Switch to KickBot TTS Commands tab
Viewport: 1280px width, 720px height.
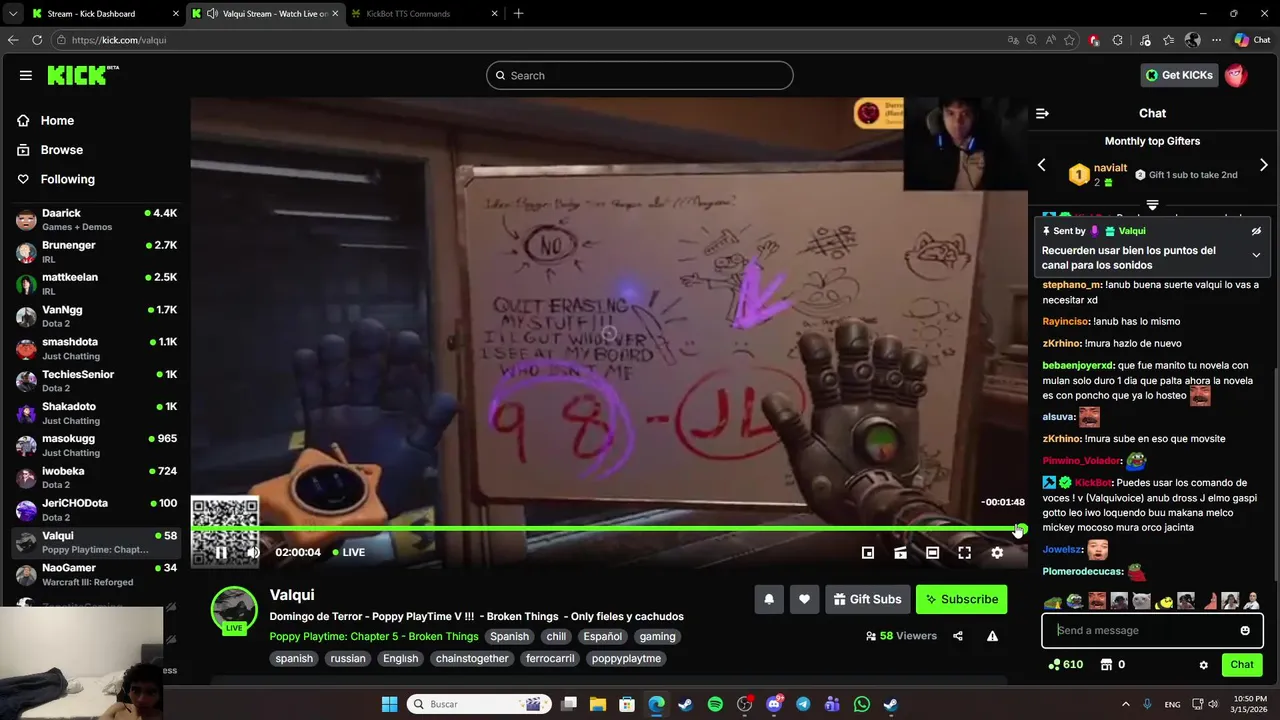(x=418, y=14)
